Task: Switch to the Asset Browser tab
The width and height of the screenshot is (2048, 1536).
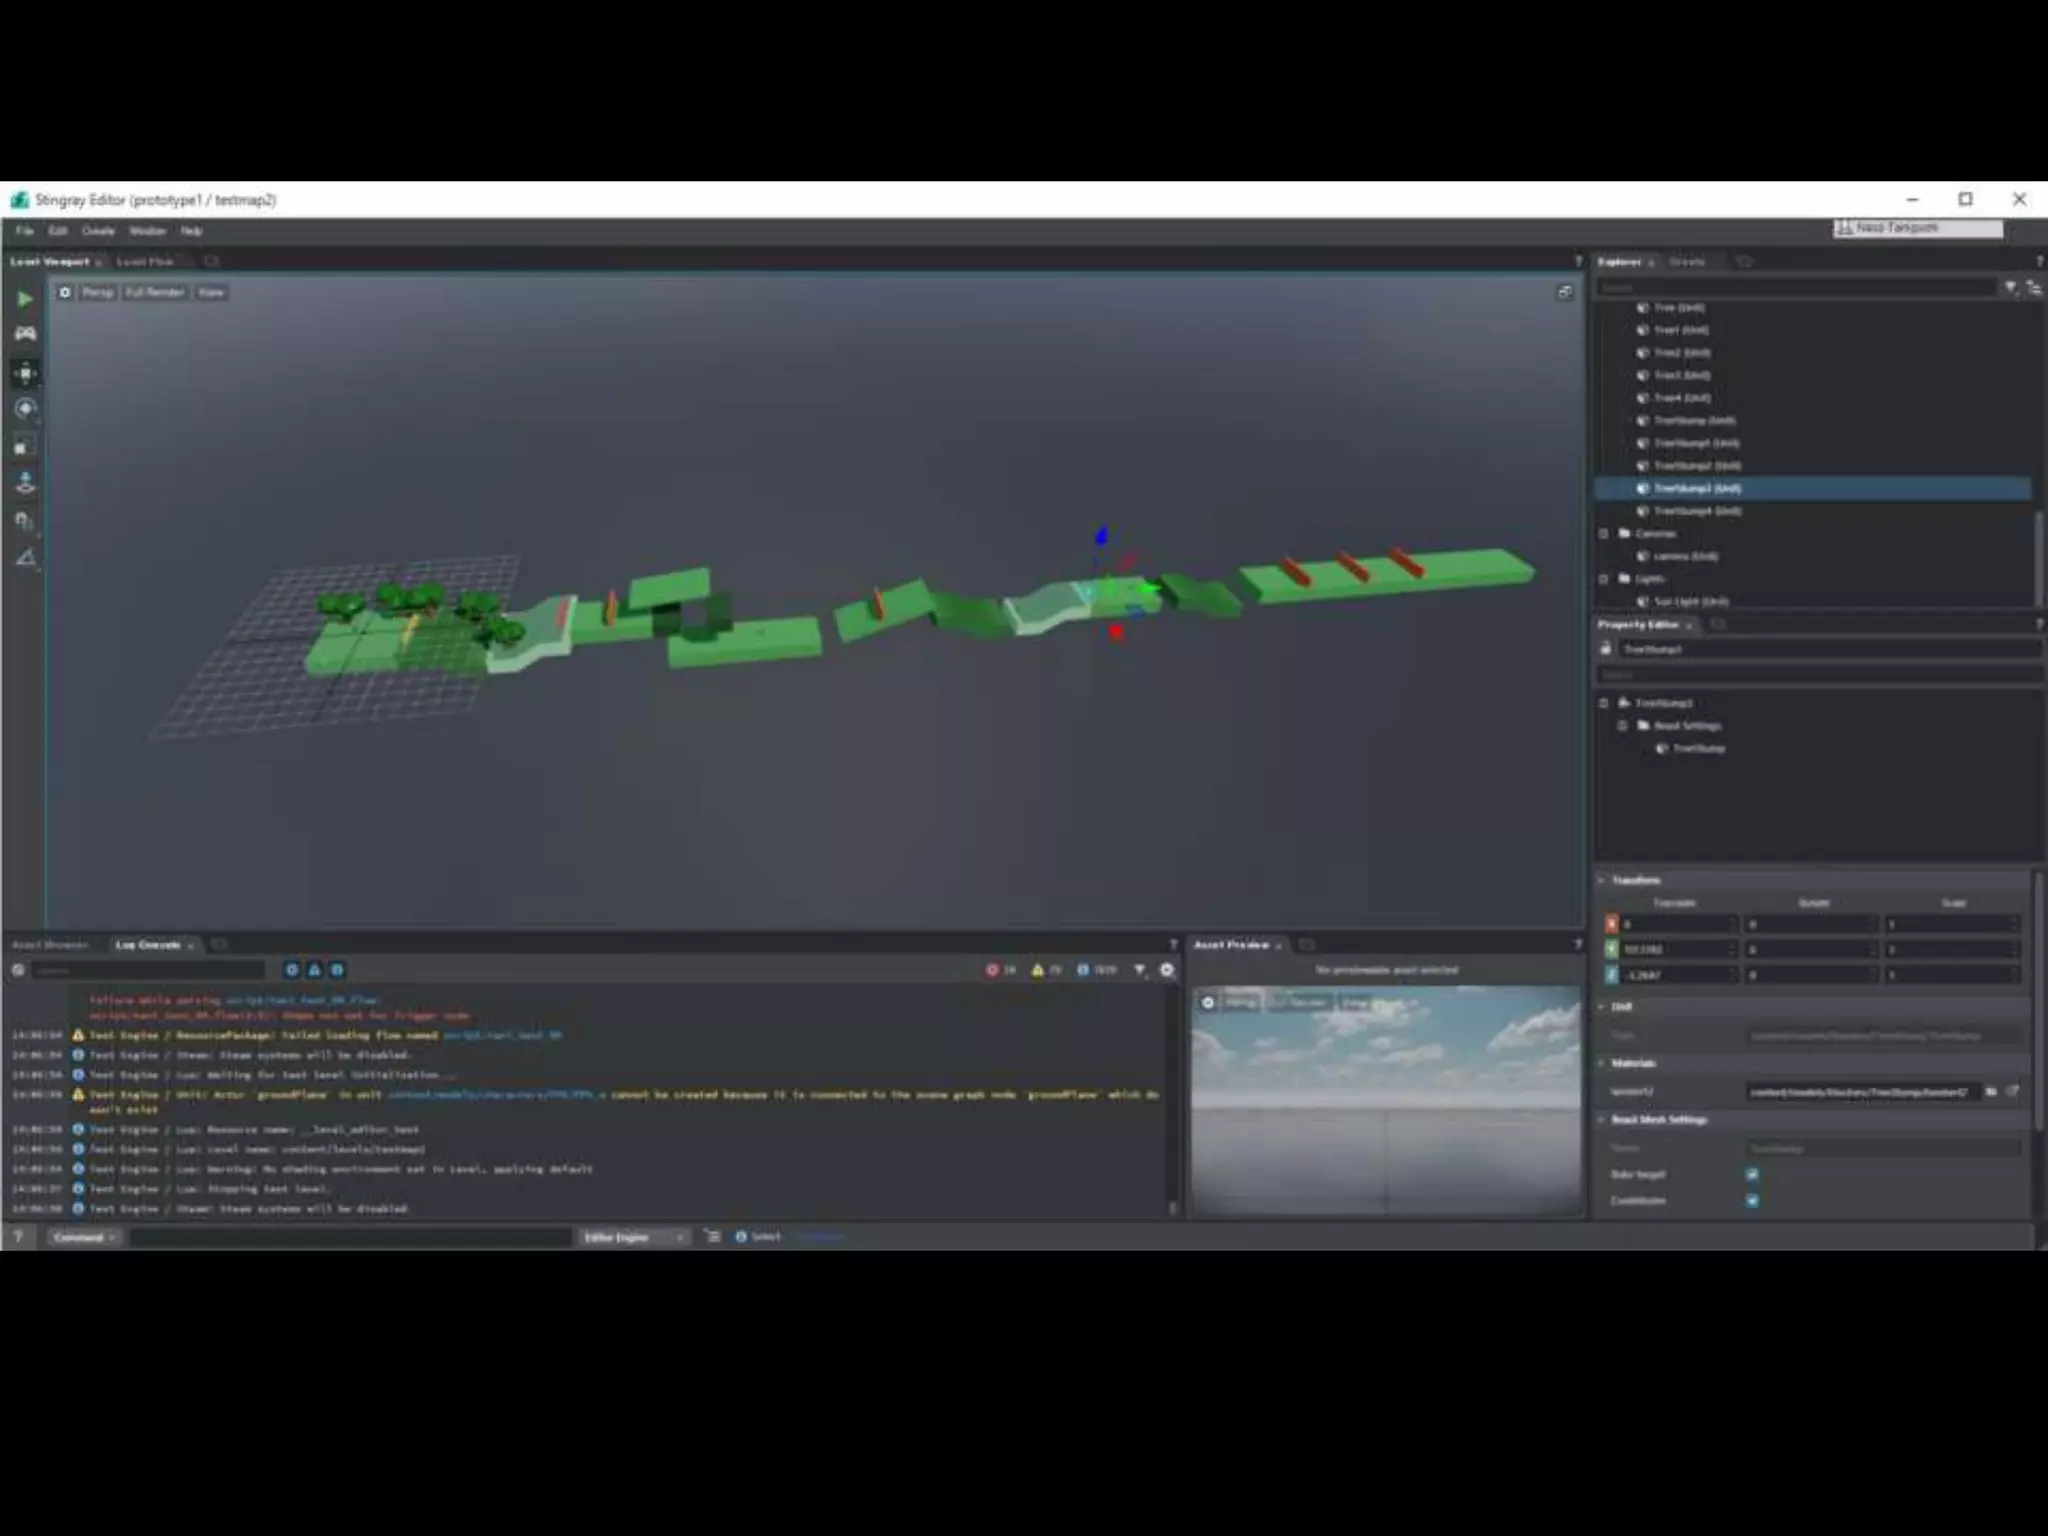Action: point(50,945)
